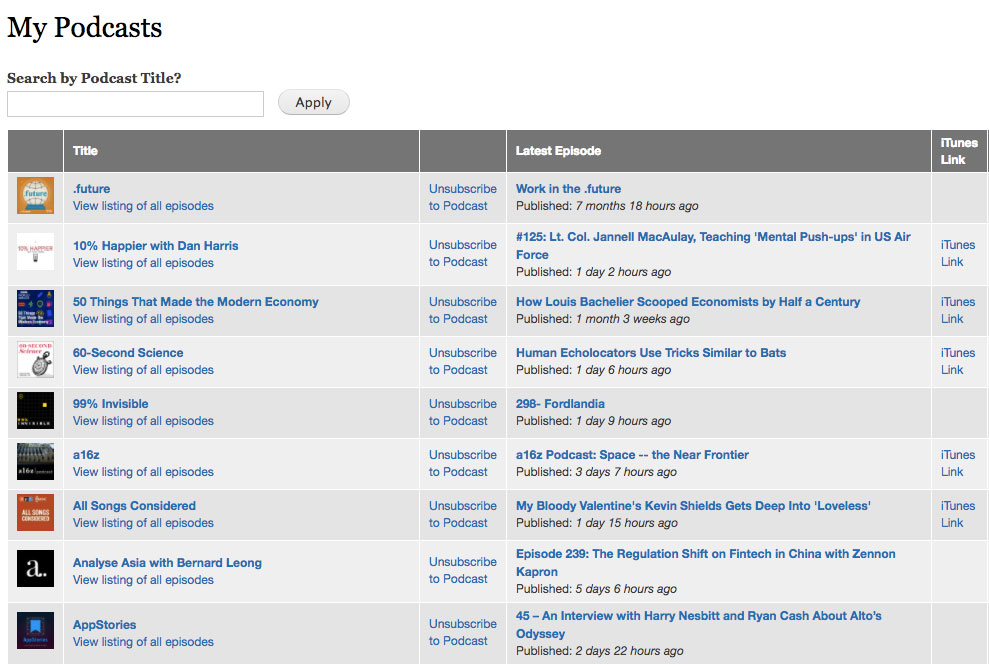View all episodes of 60-Second Science
Viewport: 989px width, 664px height.
(x=143, y=370)
